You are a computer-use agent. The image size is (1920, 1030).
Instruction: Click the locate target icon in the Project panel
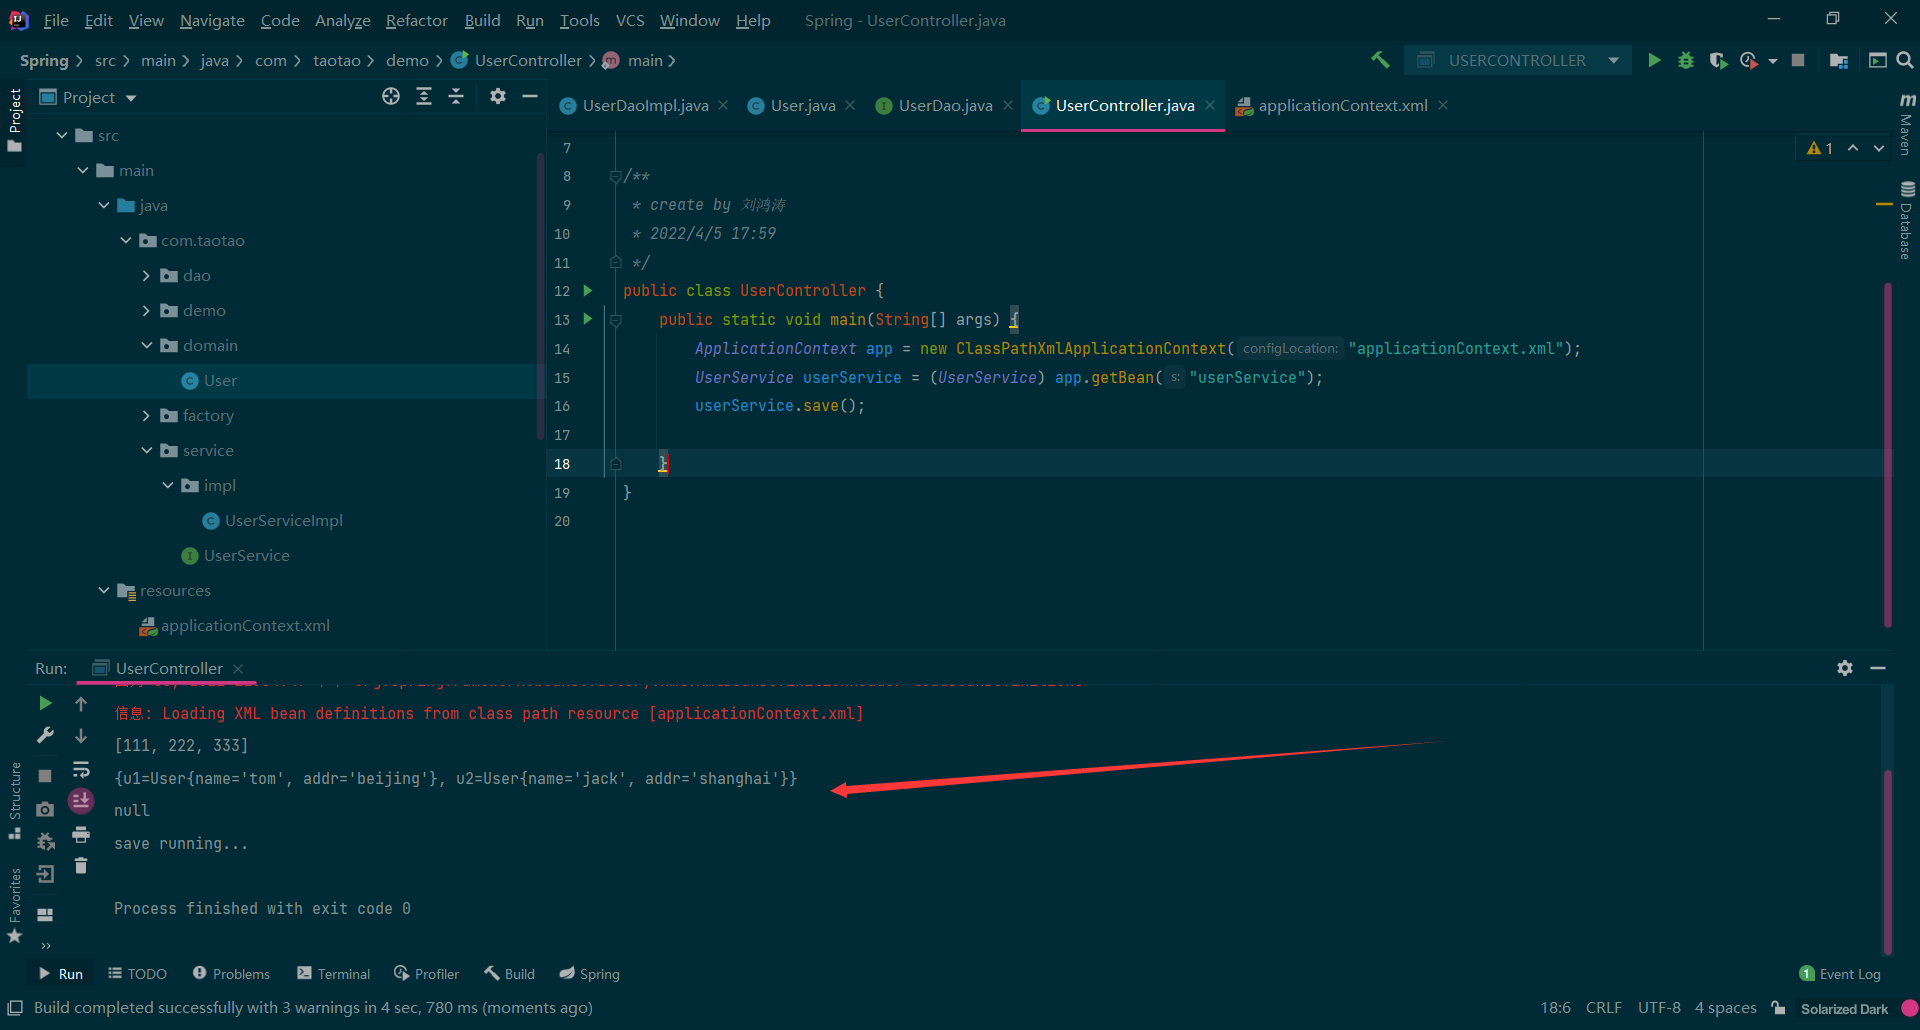click(391, 96)
